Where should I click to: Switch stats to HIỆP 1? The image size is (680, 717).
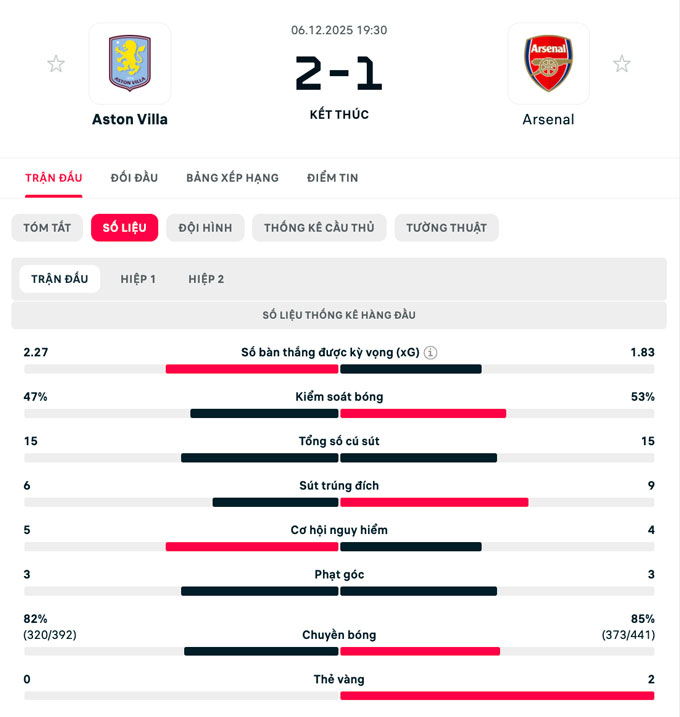[x=138, y=279]
